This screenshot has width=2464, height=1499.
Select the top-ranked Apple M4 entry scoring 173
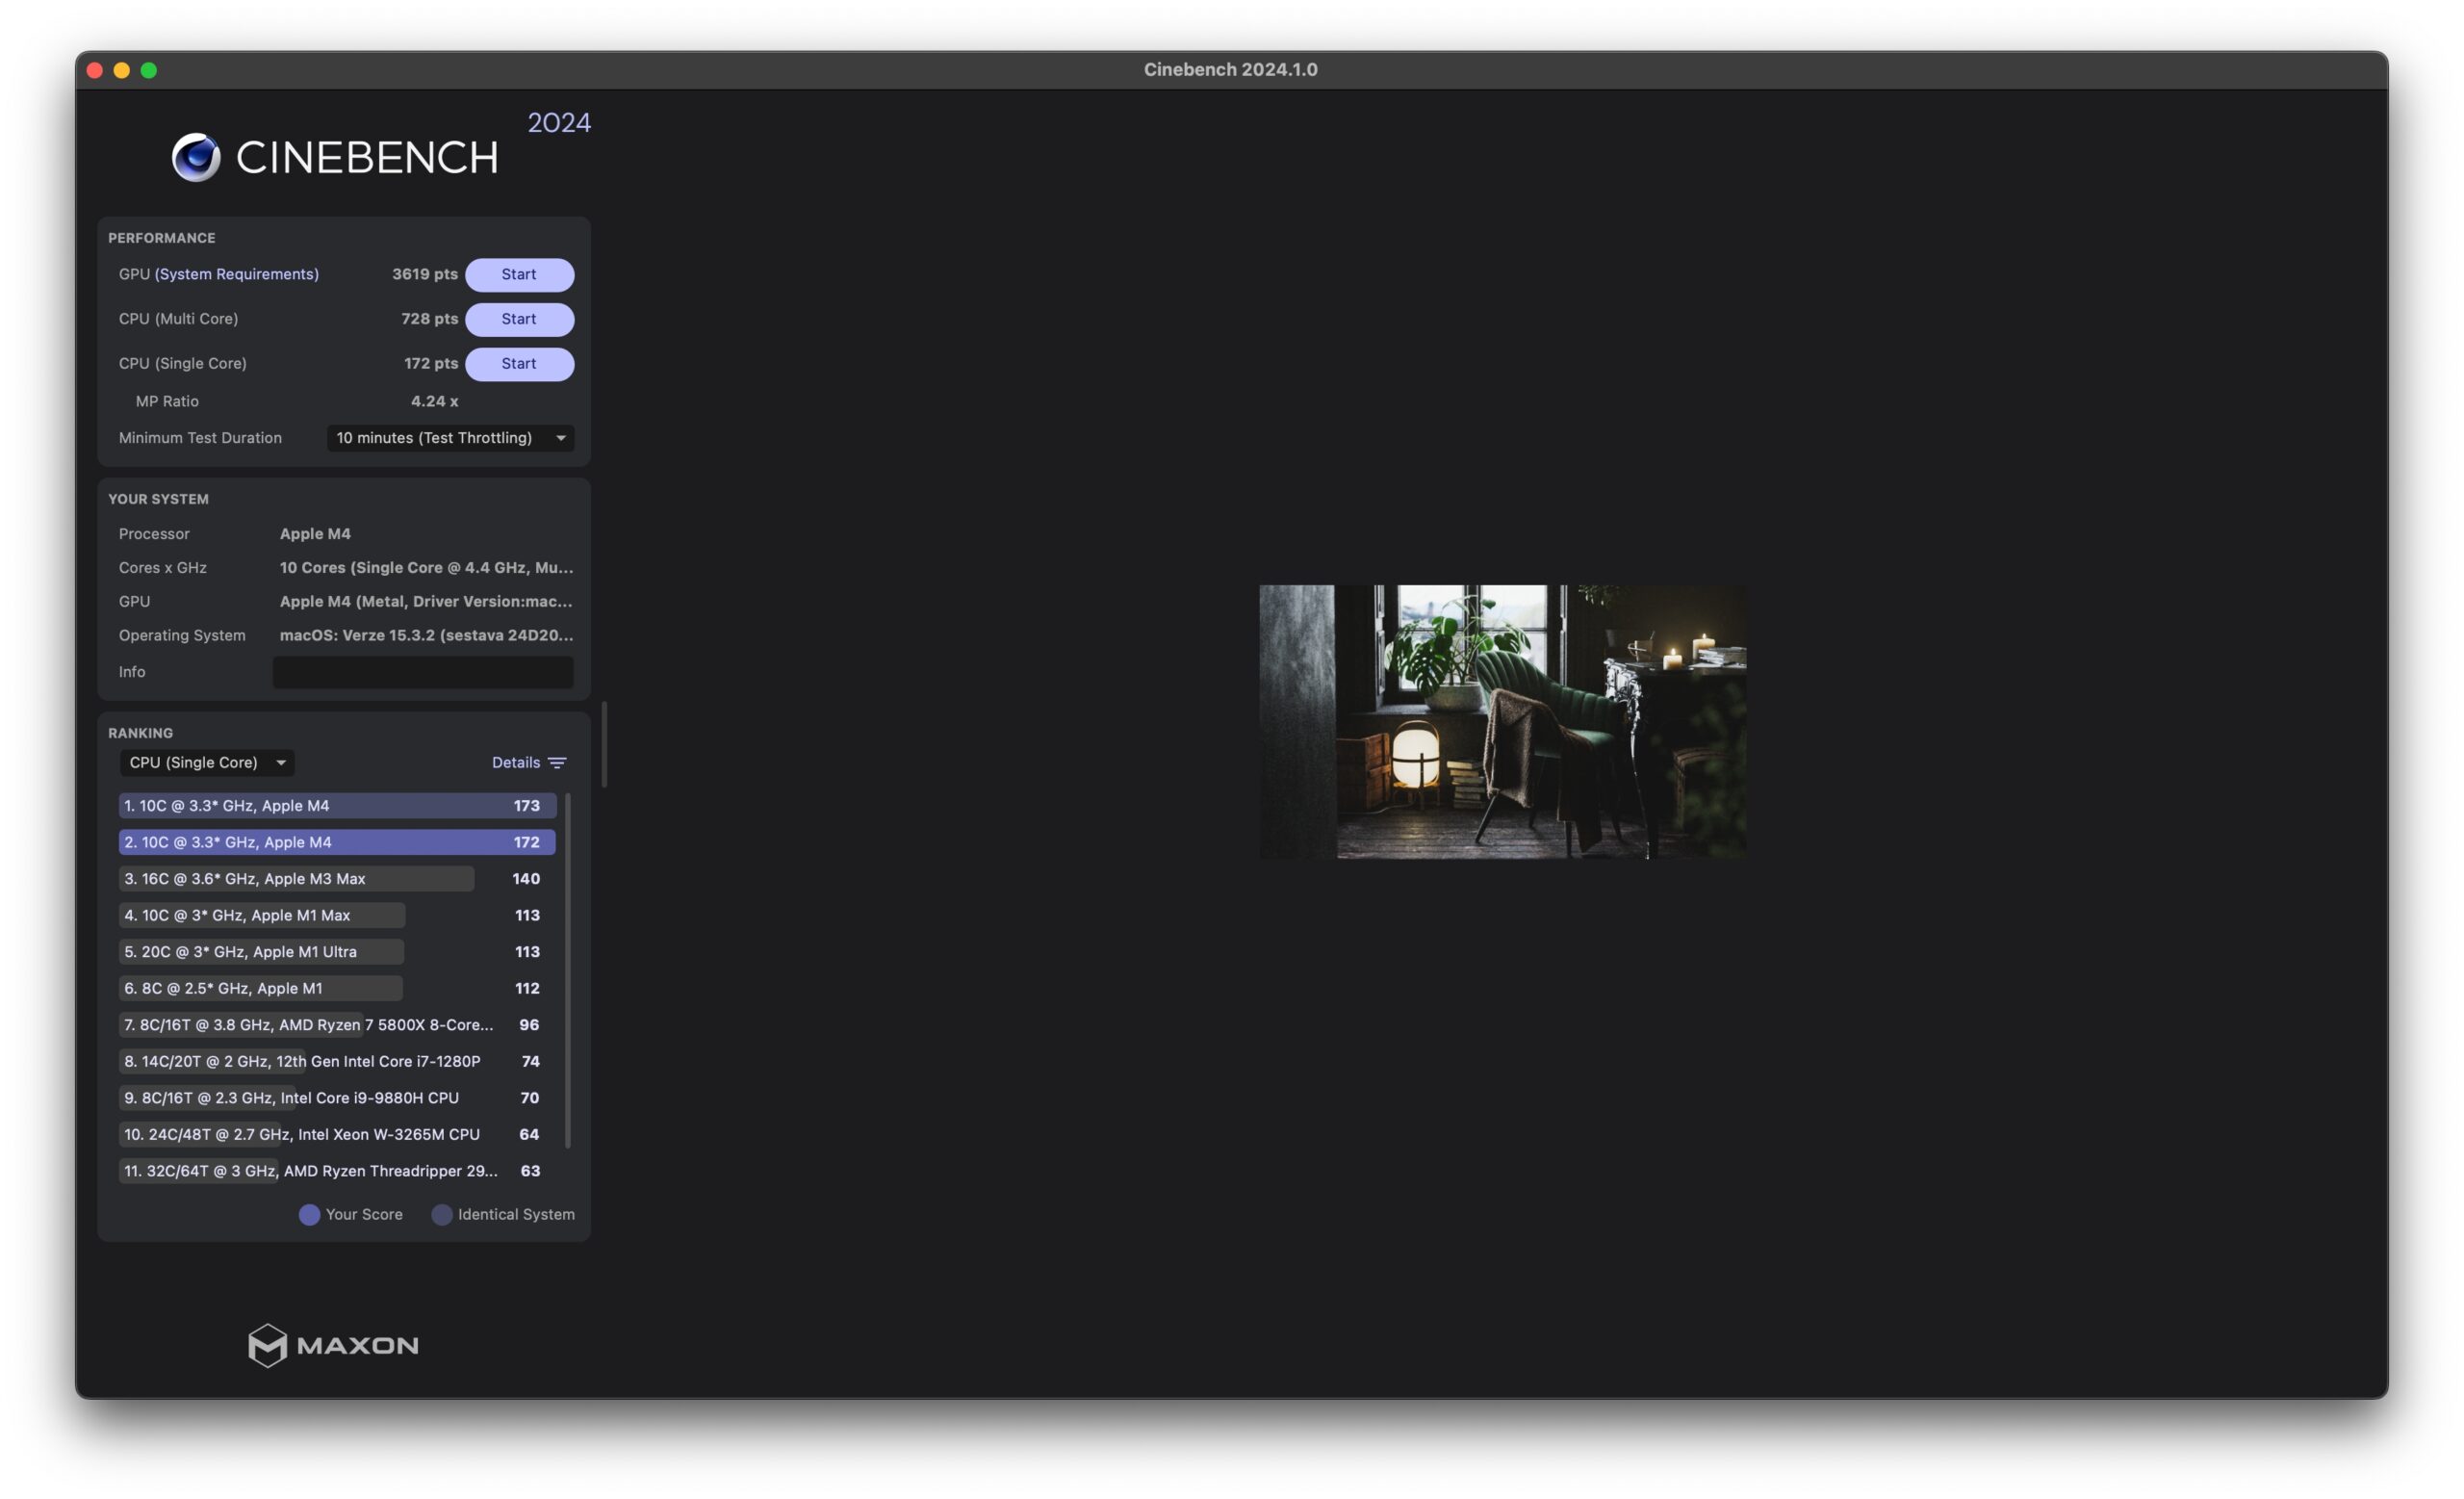point(337,806)
